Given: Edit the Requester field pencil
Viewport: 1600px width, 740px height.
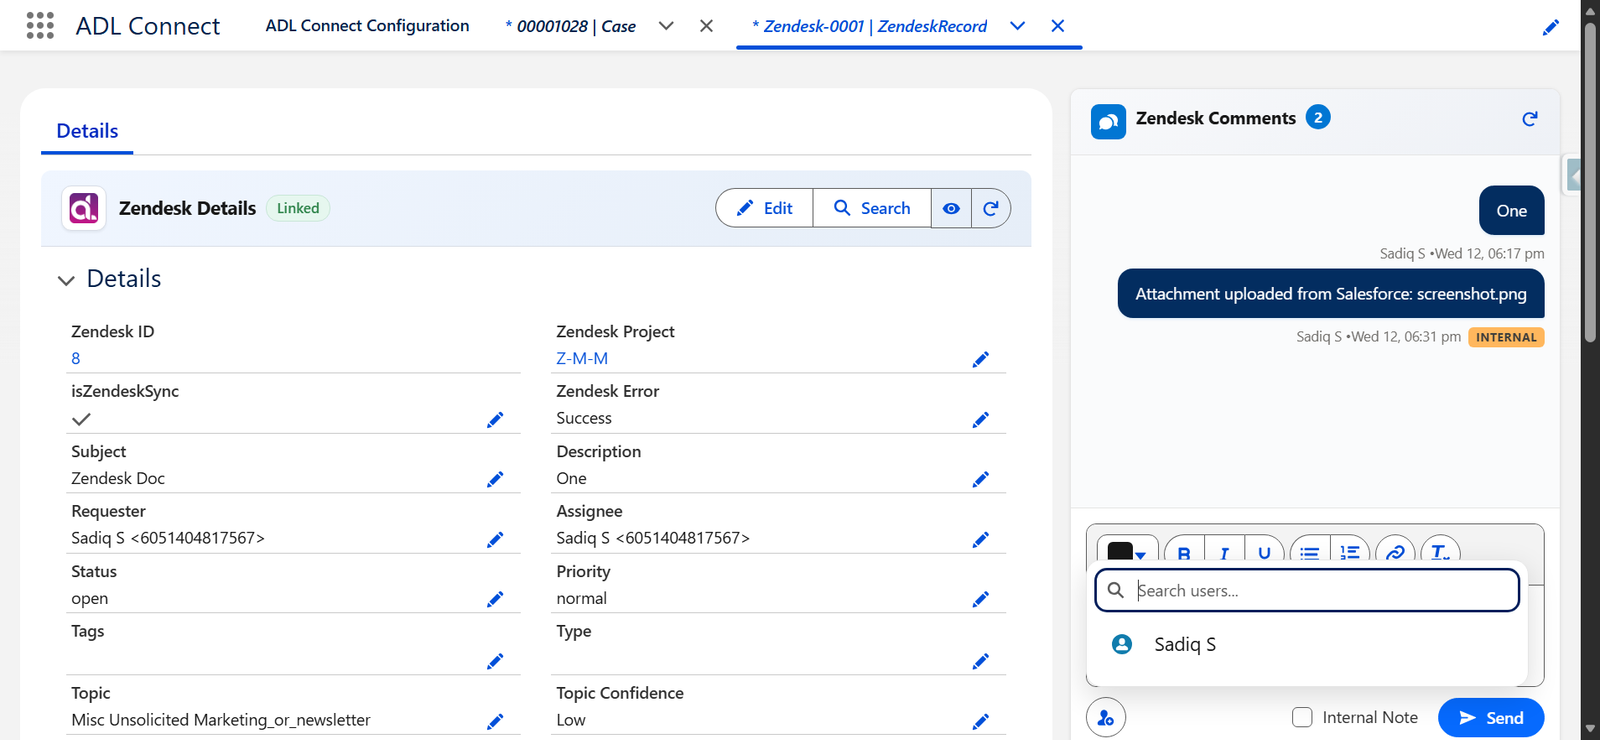Looking at the screenshot, I should click(494, 539).
